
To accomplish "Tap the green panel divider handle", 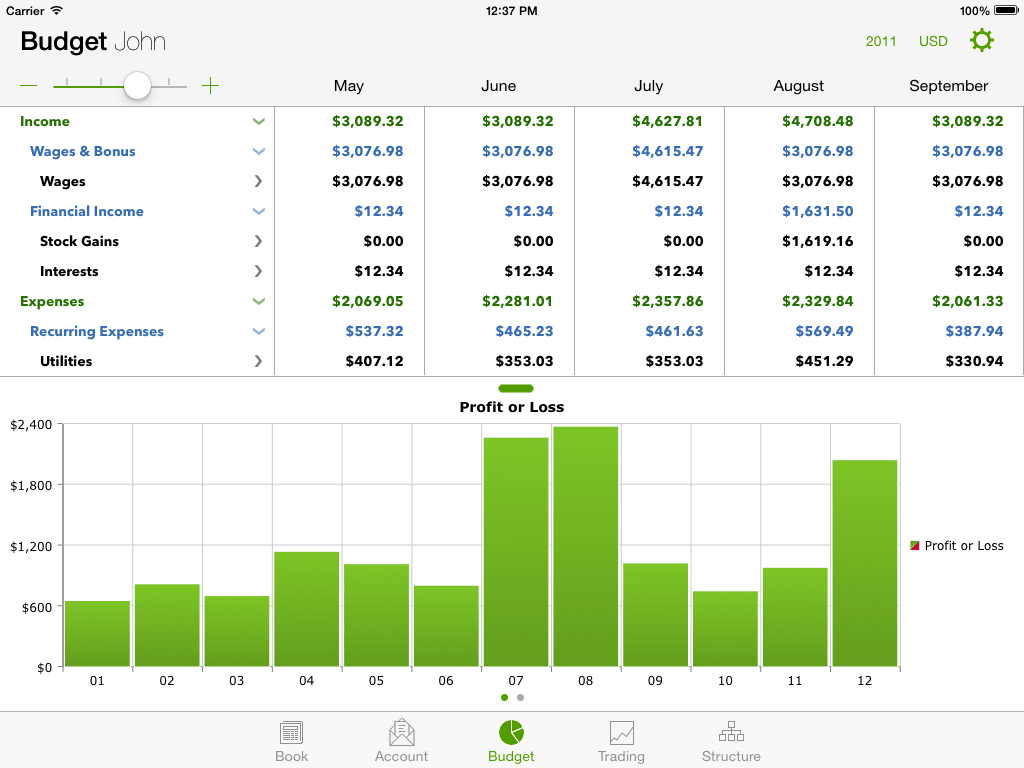I will pyautogui.click(x=515, y=388).
